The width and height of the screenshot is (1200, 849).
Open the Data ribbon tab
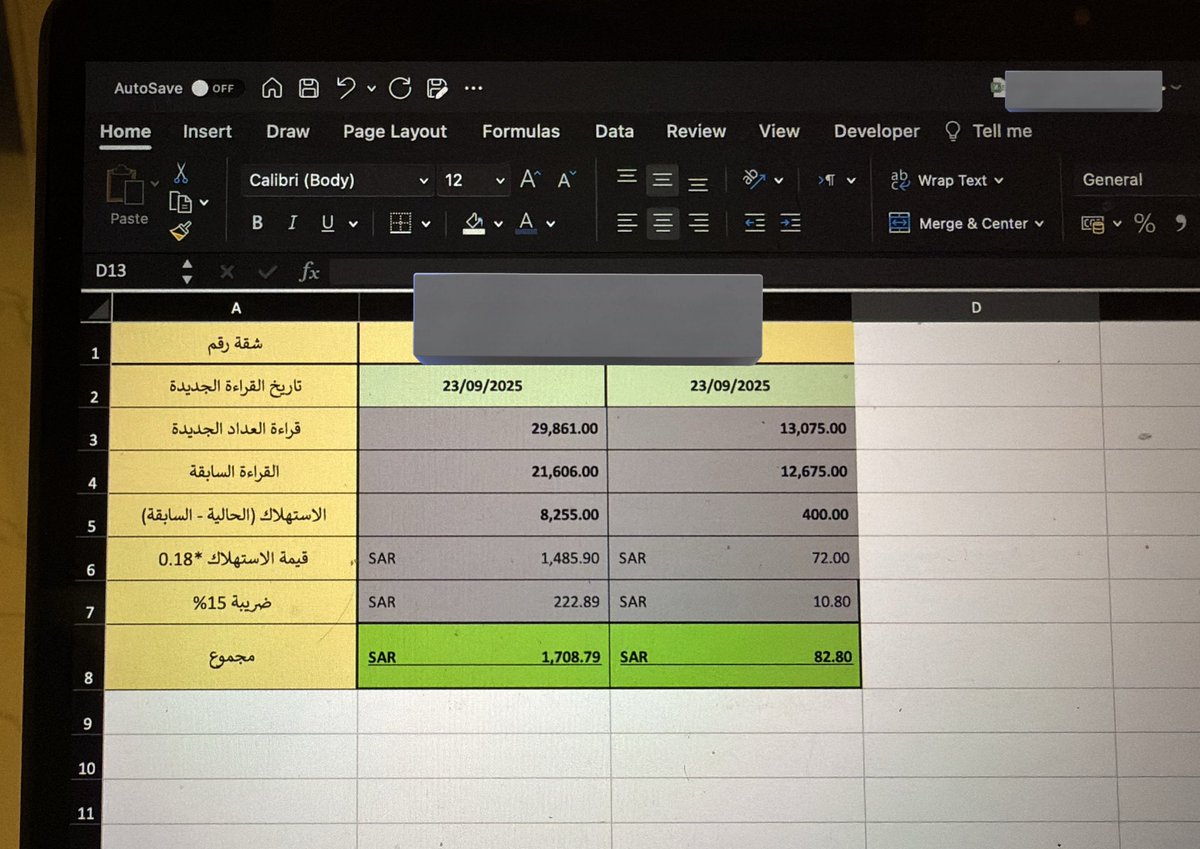(614, 132)
